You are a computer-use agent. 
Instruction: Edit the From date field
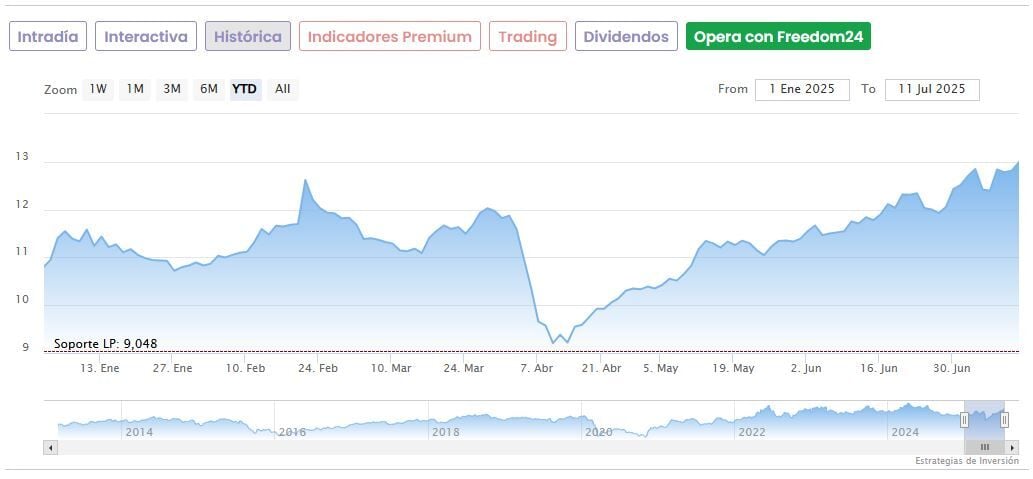[802, 89]
